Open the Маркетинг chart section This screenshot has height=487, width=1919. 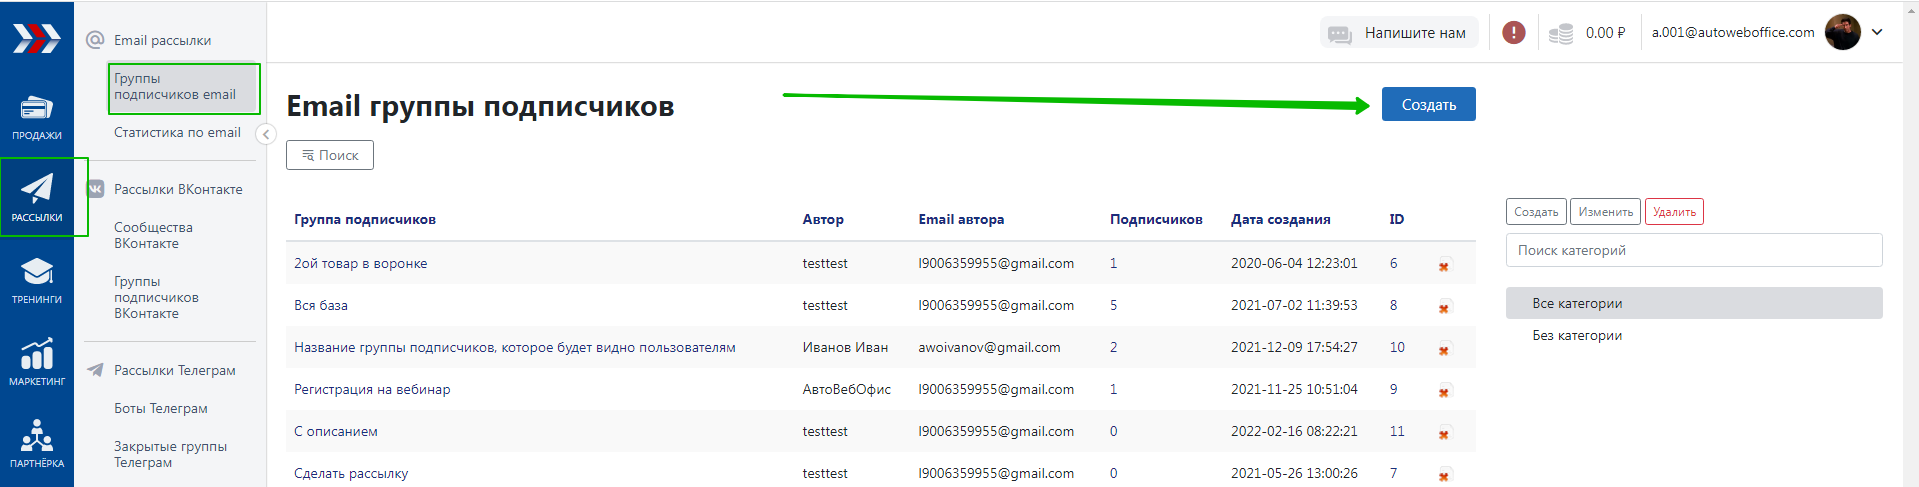37,362
